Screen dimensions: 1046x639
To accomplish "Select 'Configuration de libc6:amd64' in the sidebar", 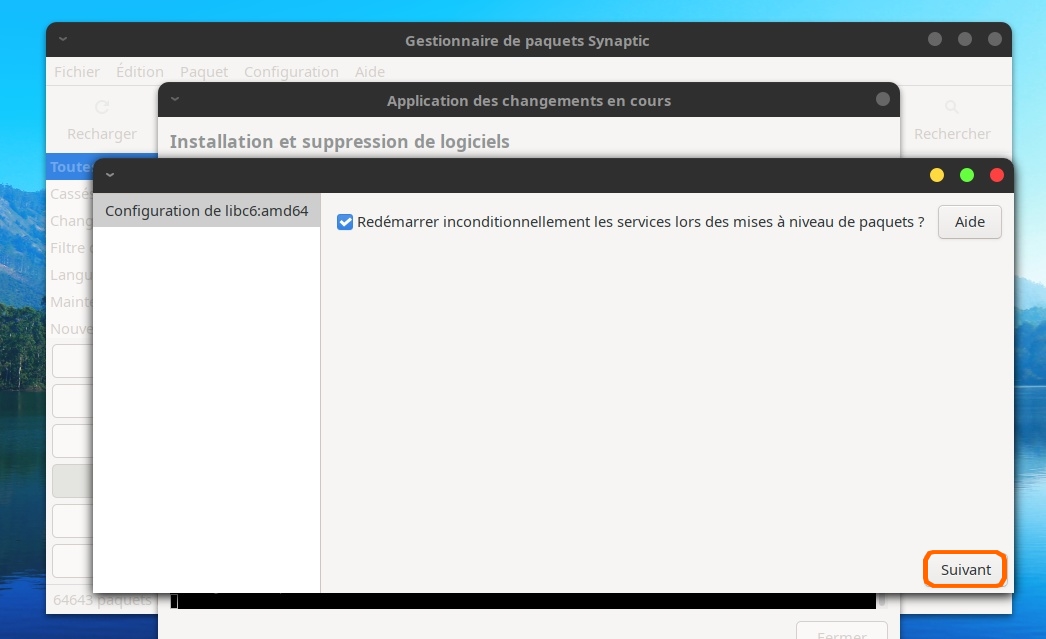I will (x=206, y=211).
